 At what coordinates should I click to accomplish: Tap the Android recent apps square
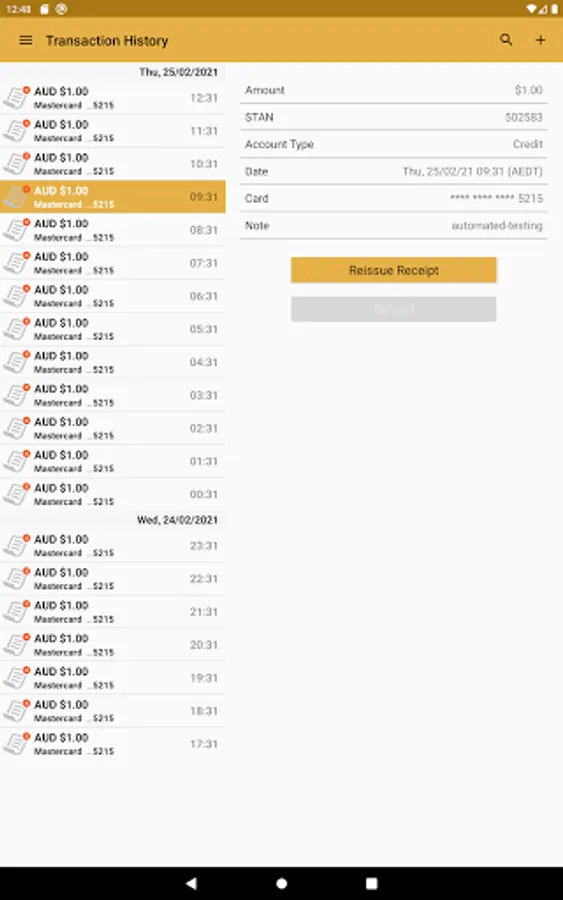tap(371, 883)
